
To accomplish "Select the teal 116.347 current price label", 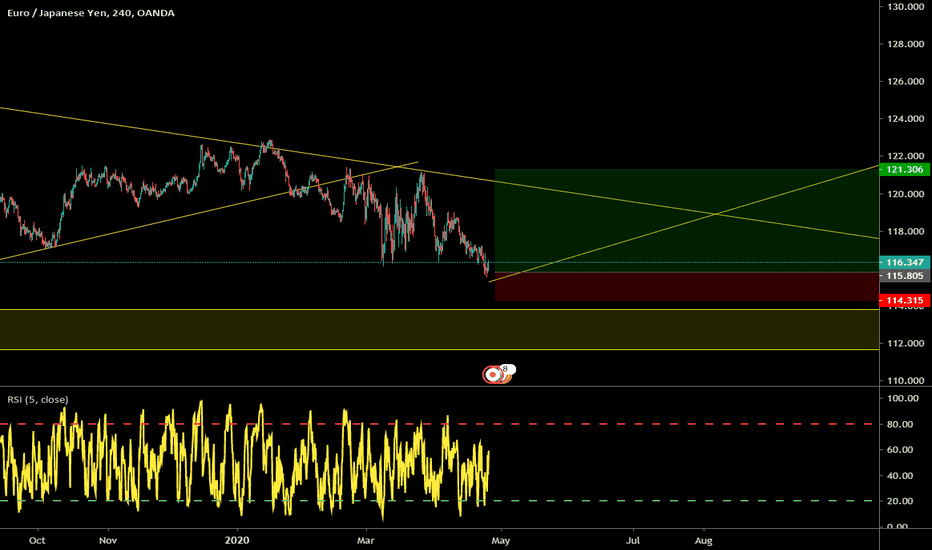I will pyautogui.click(x=905, y=262).
